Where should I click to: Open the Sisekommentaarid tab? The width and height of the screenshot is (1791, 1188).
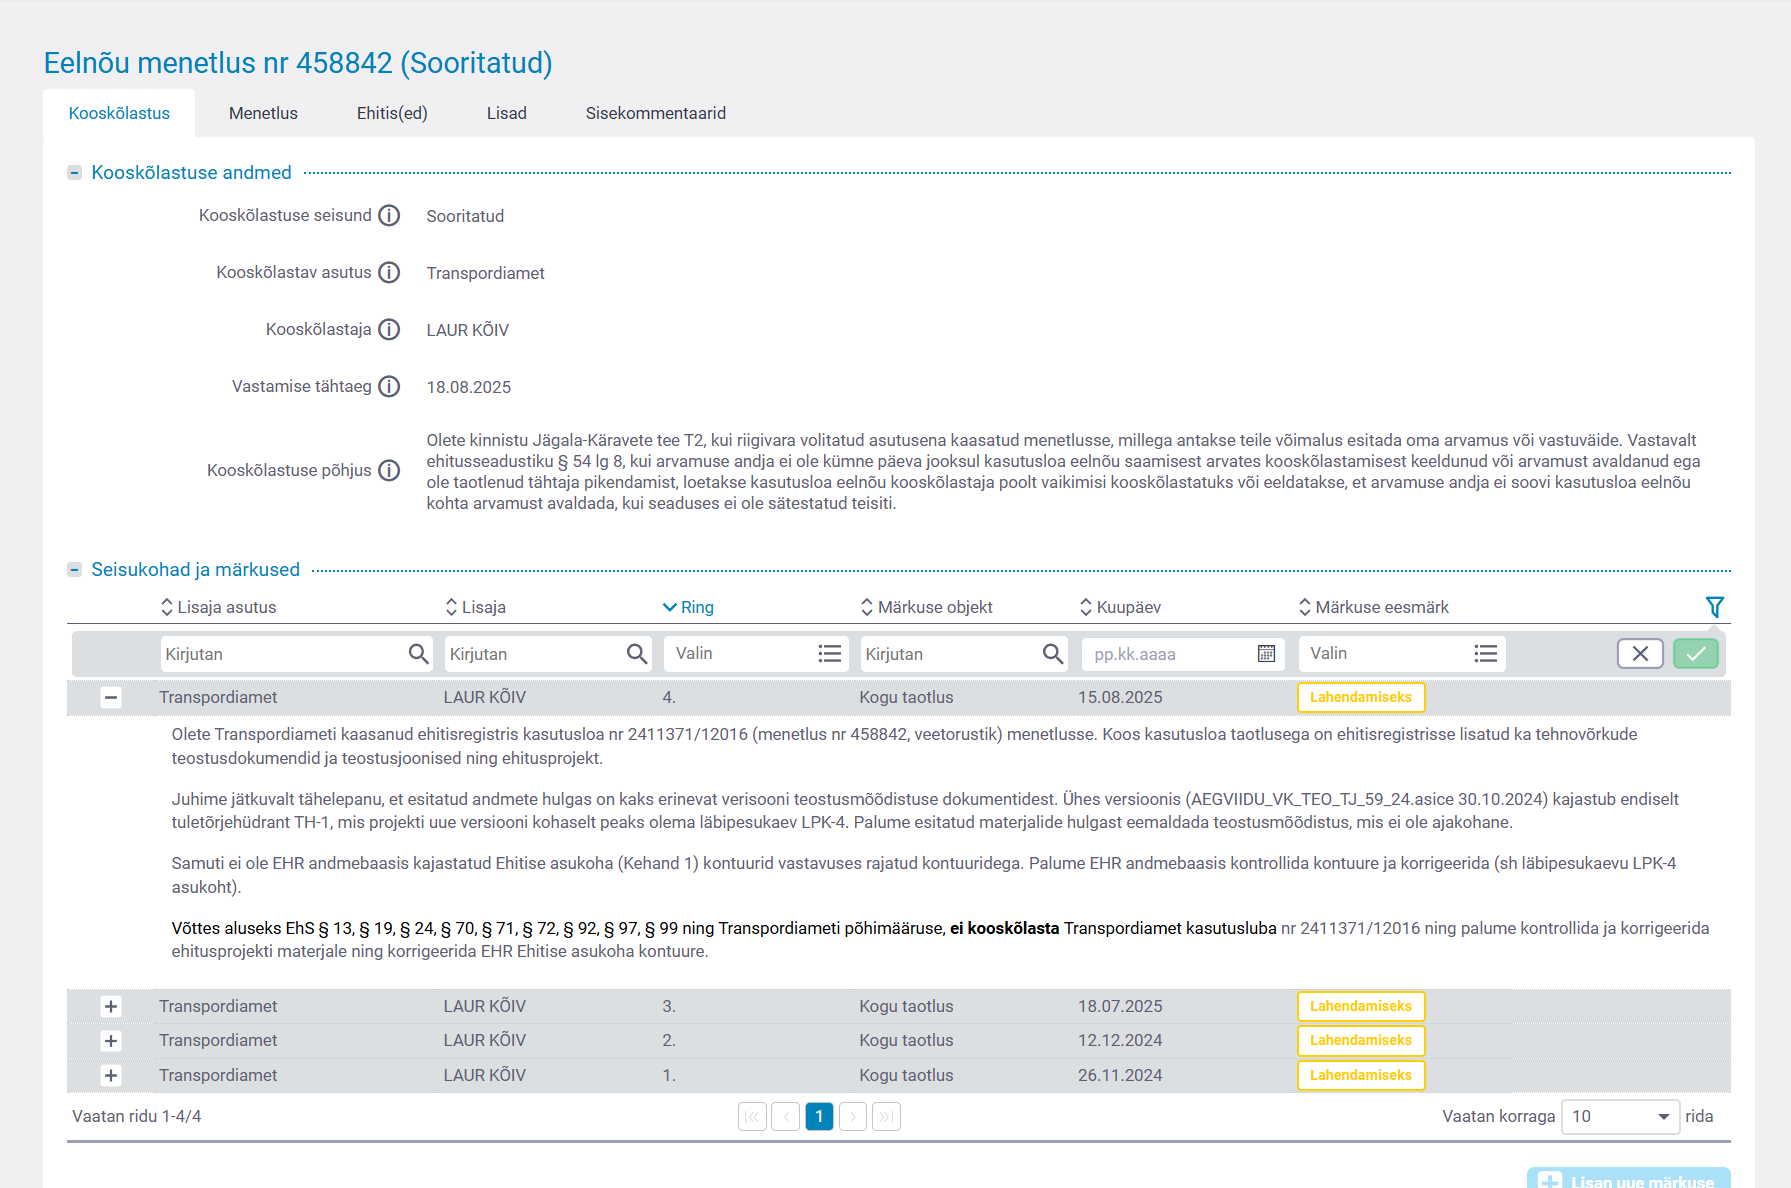click(x=656, y=113)
